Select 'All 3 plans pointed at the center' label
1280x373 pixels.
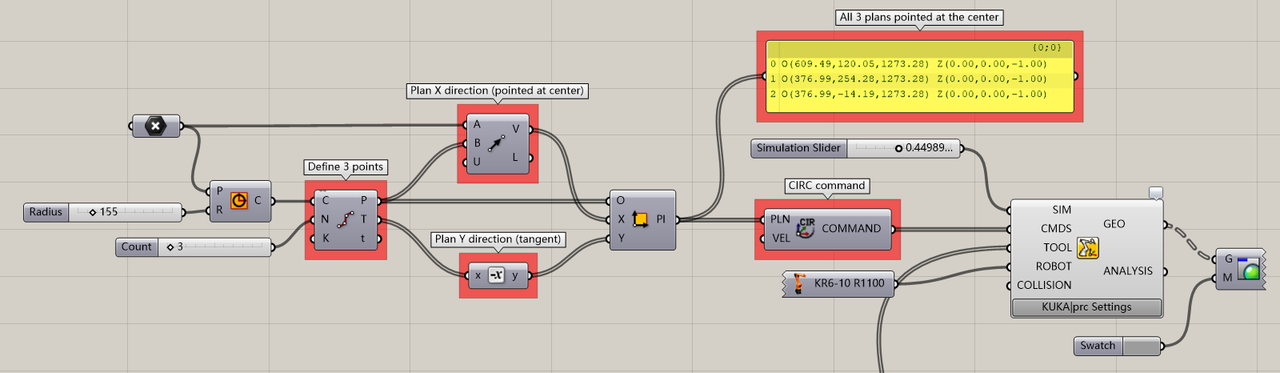pos(920,17)
